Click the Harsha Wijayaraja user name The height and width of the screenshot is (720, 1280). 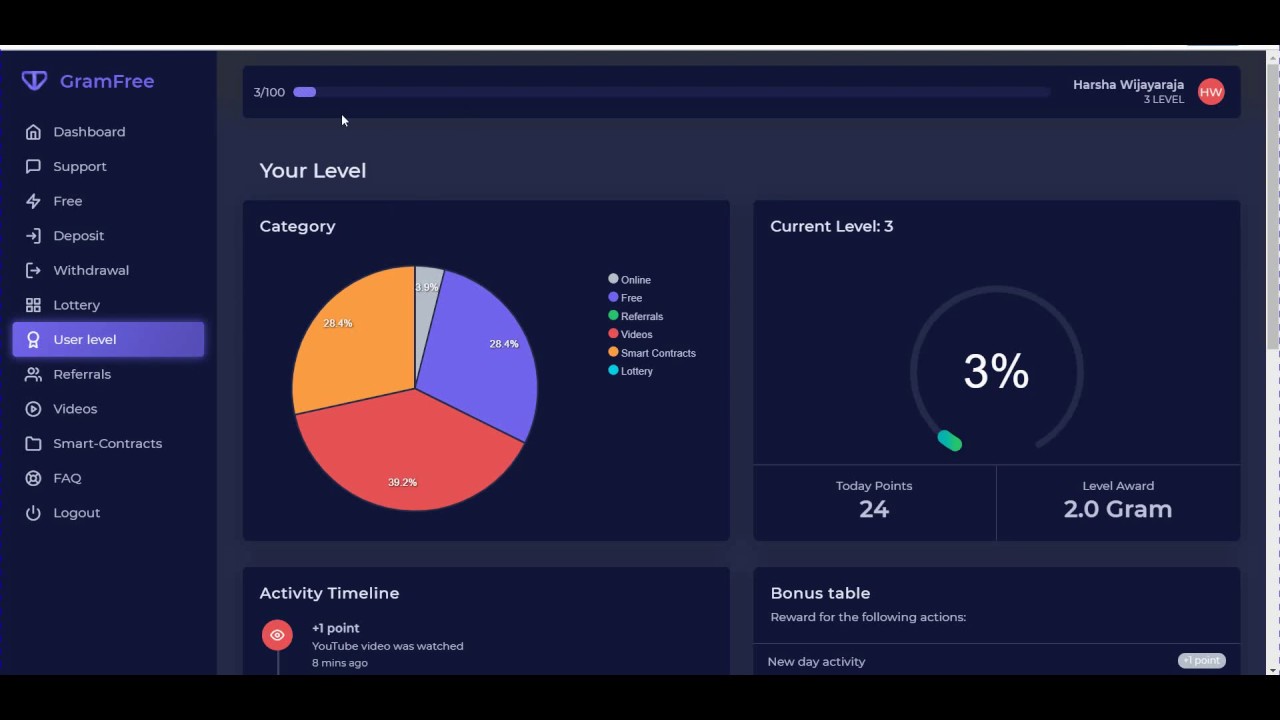point(1128,85)
